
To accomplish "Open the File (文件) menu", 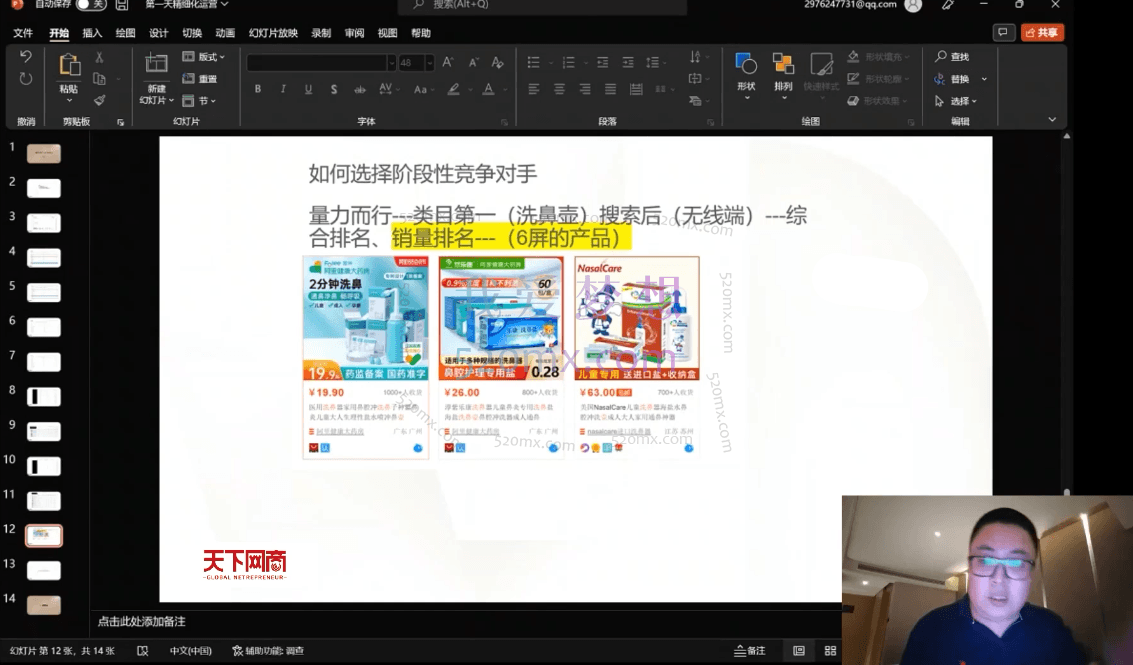I will [23, 33].
